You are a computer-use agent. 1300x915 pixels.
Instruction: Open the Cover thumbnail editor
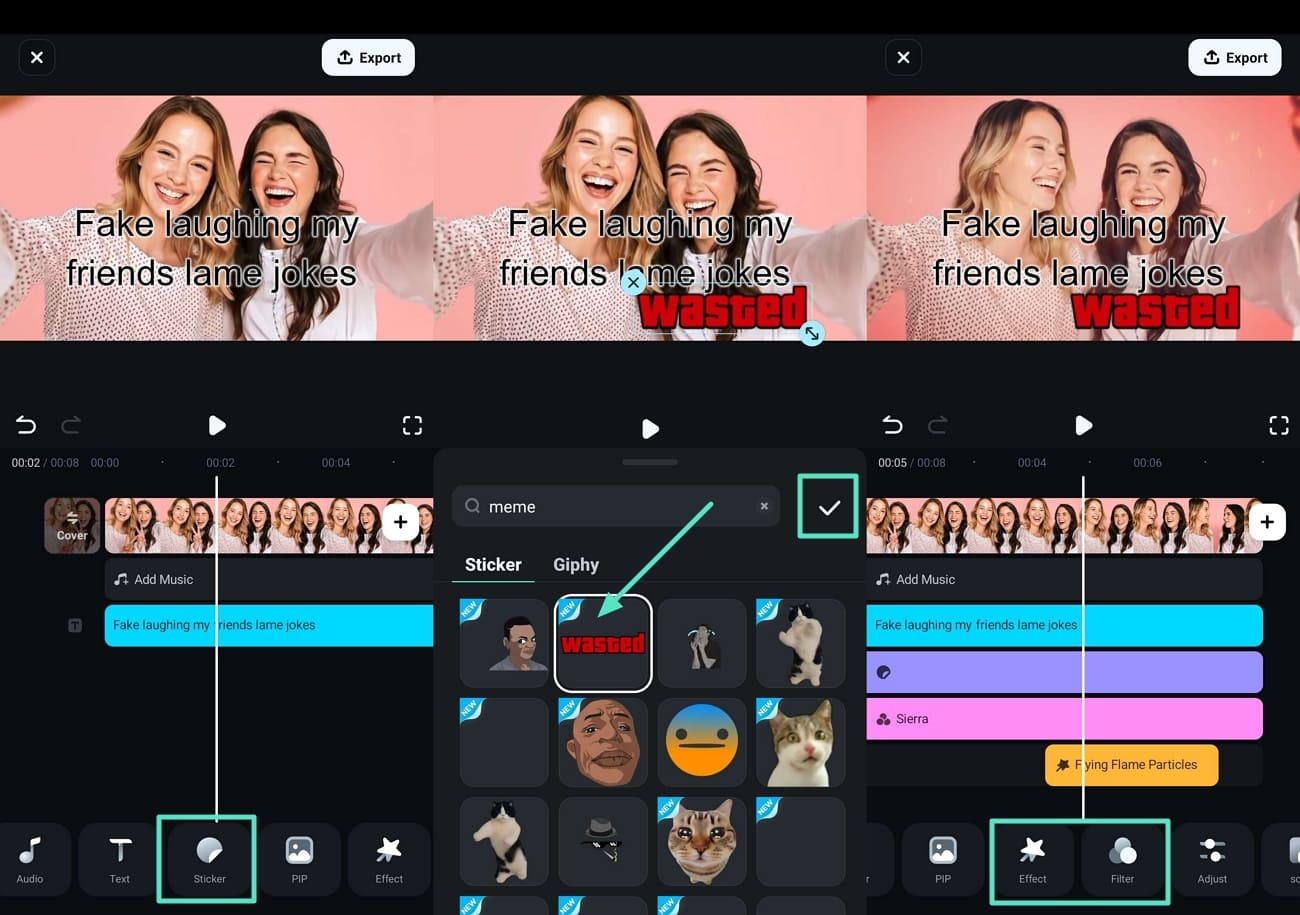coord(72,526)
